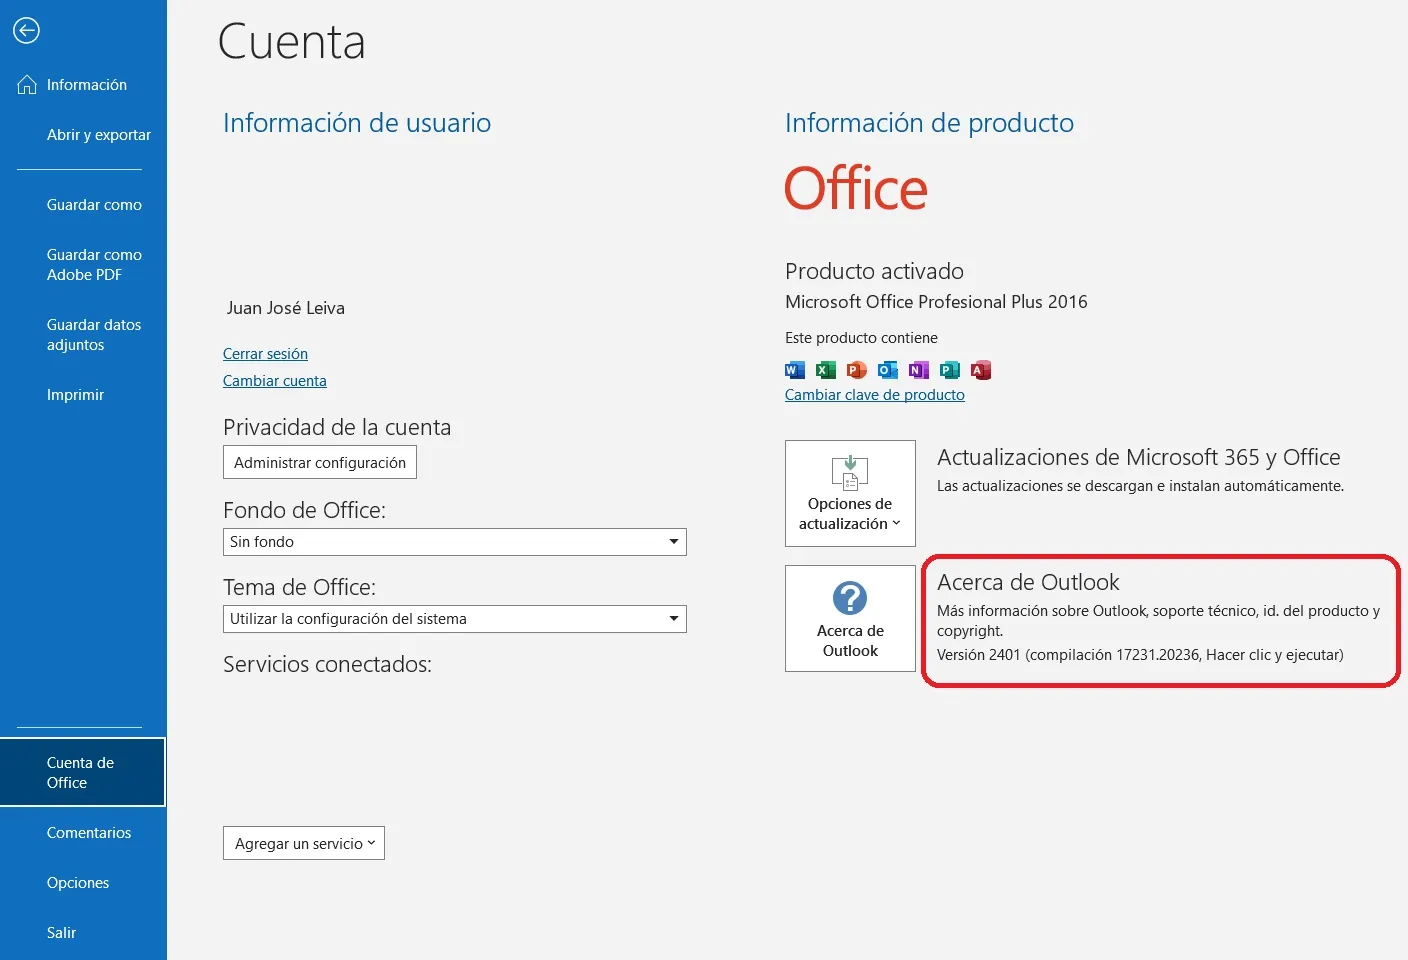Click the Acerca de Outlook question-mark button

[x=850, y=618]
